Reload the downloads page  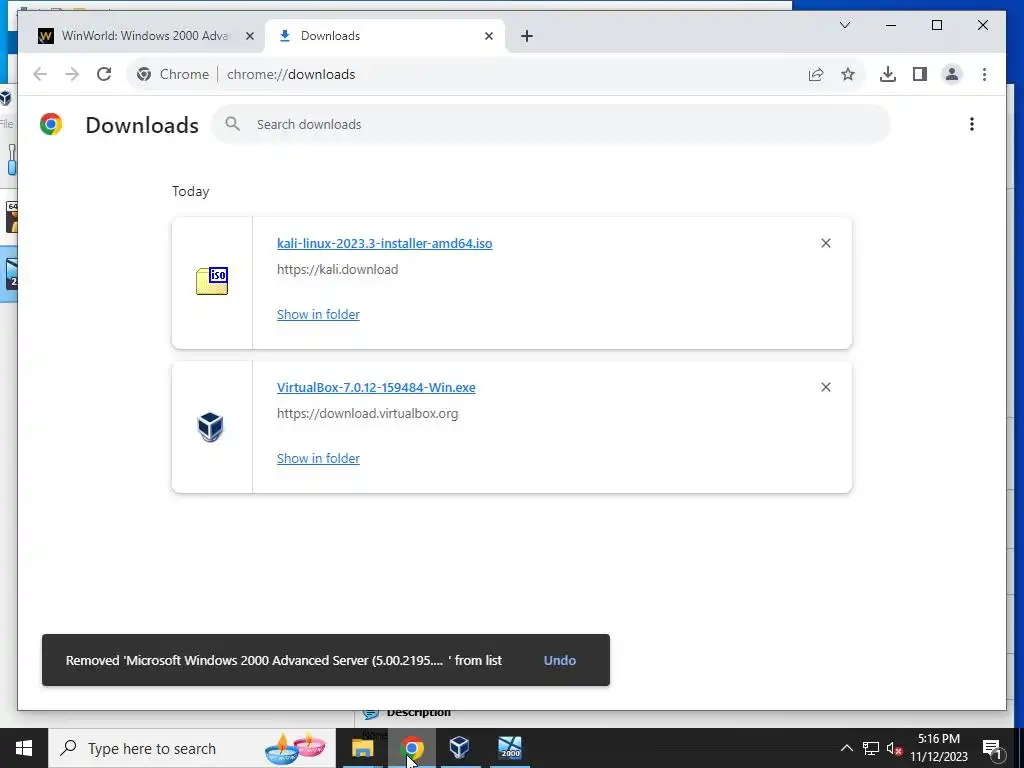(x=104, y=74)
